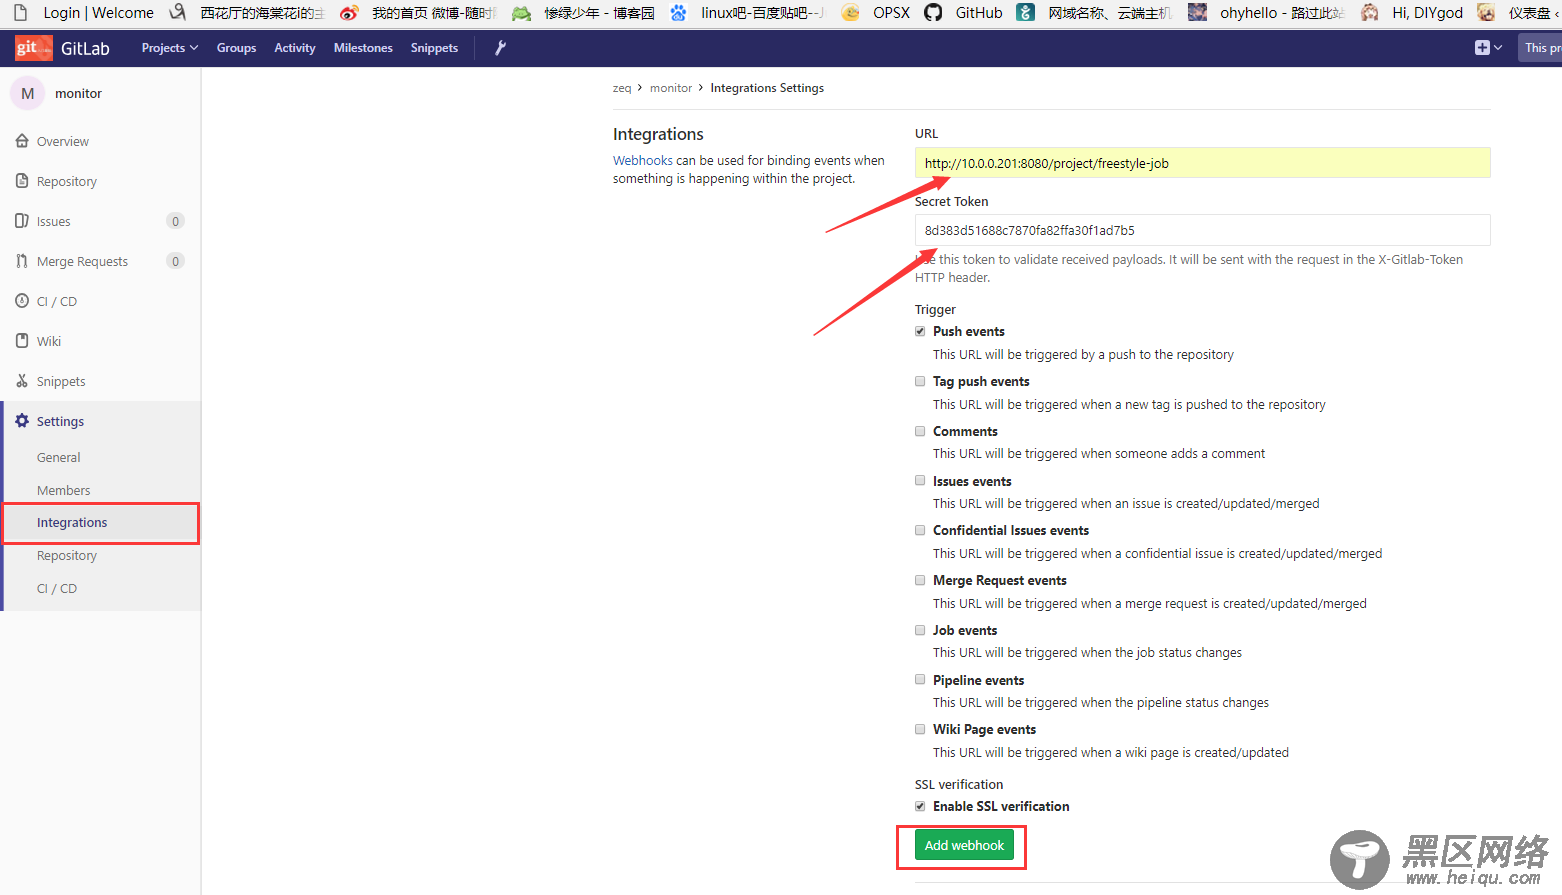Enable Pipeline events trigger
This screenshot has height=895, width=1562.
click(920, 679)
